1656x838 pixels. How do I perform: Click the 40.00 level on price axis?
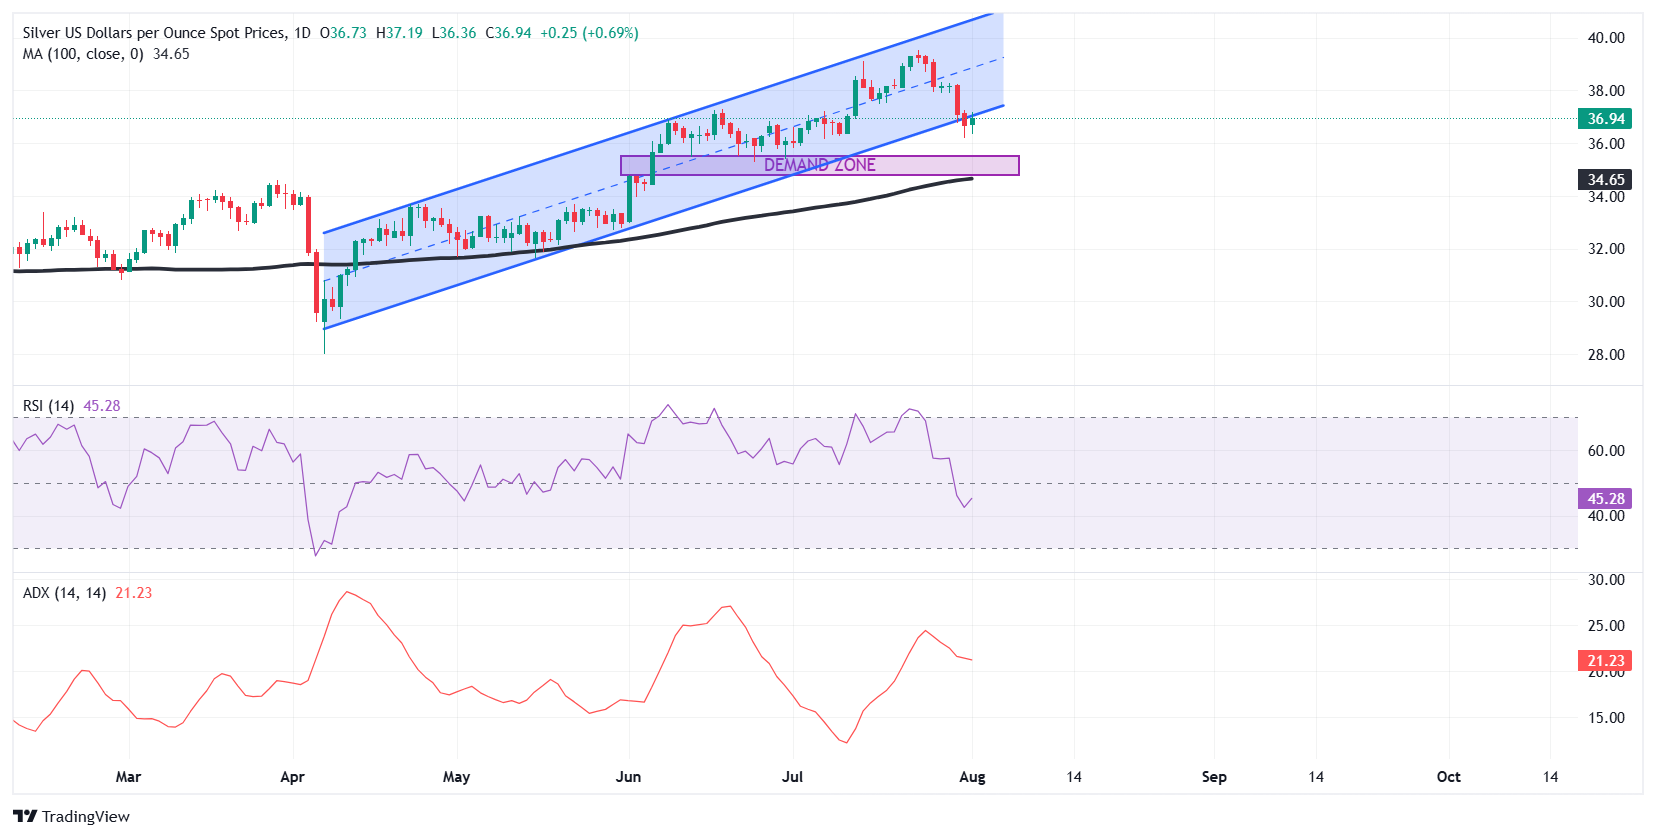tap(1606, 38)
